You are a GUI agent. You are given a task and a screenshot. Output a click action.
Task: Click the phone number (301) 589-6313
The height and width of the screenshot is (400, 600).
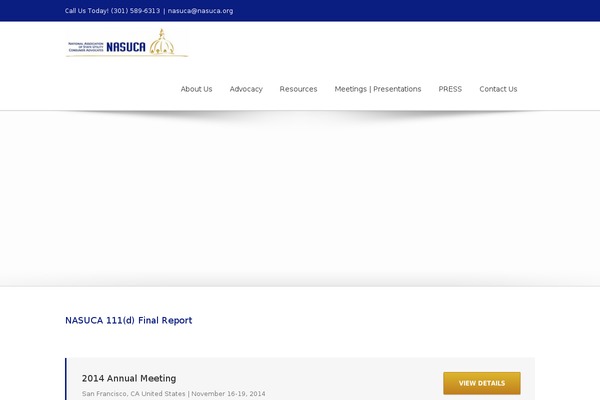pos(135,11)
